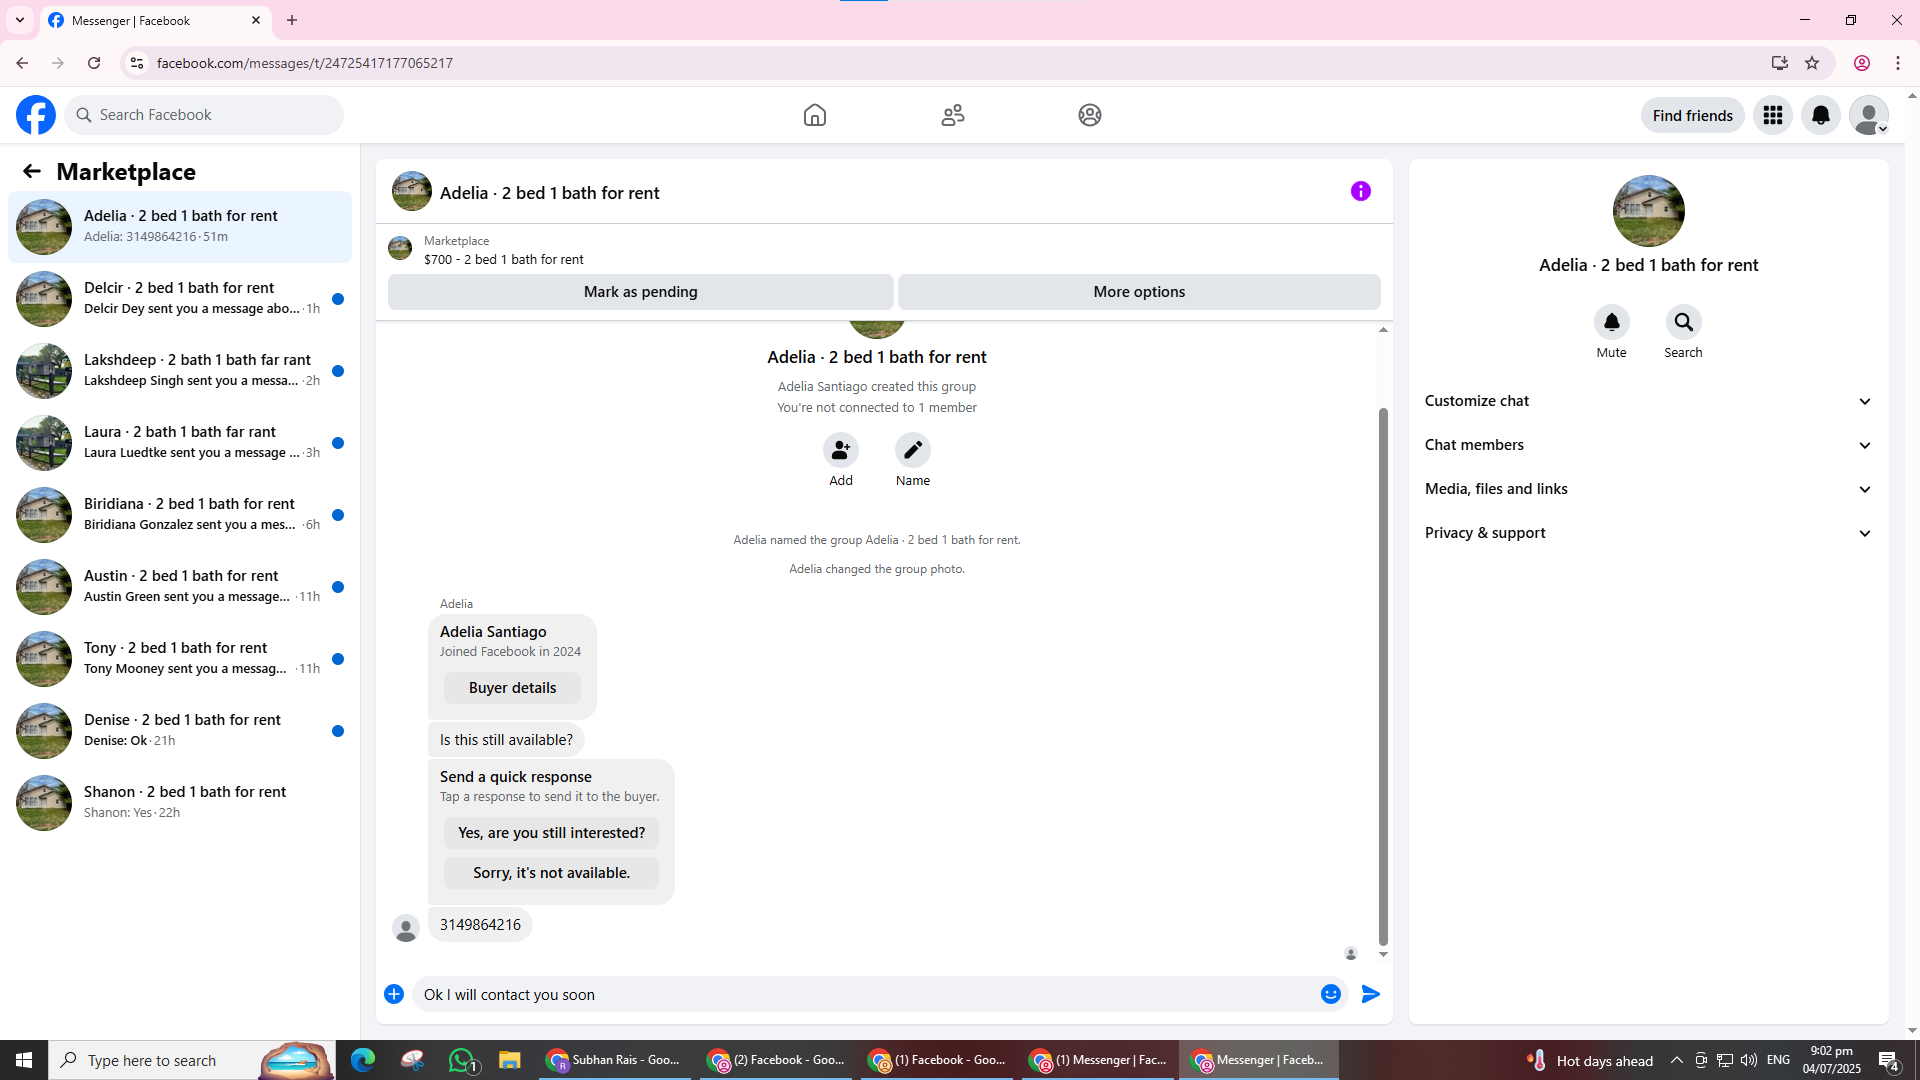Click the plus icon for more actions

394,994
